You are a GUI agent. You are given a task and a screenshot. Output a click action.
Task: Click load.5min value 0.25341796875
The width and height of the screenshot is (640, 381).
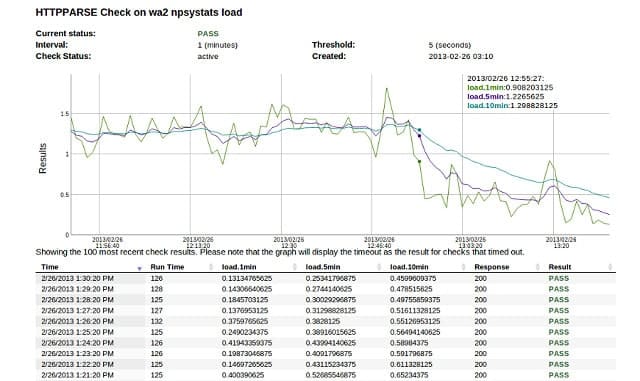point(331,279)
